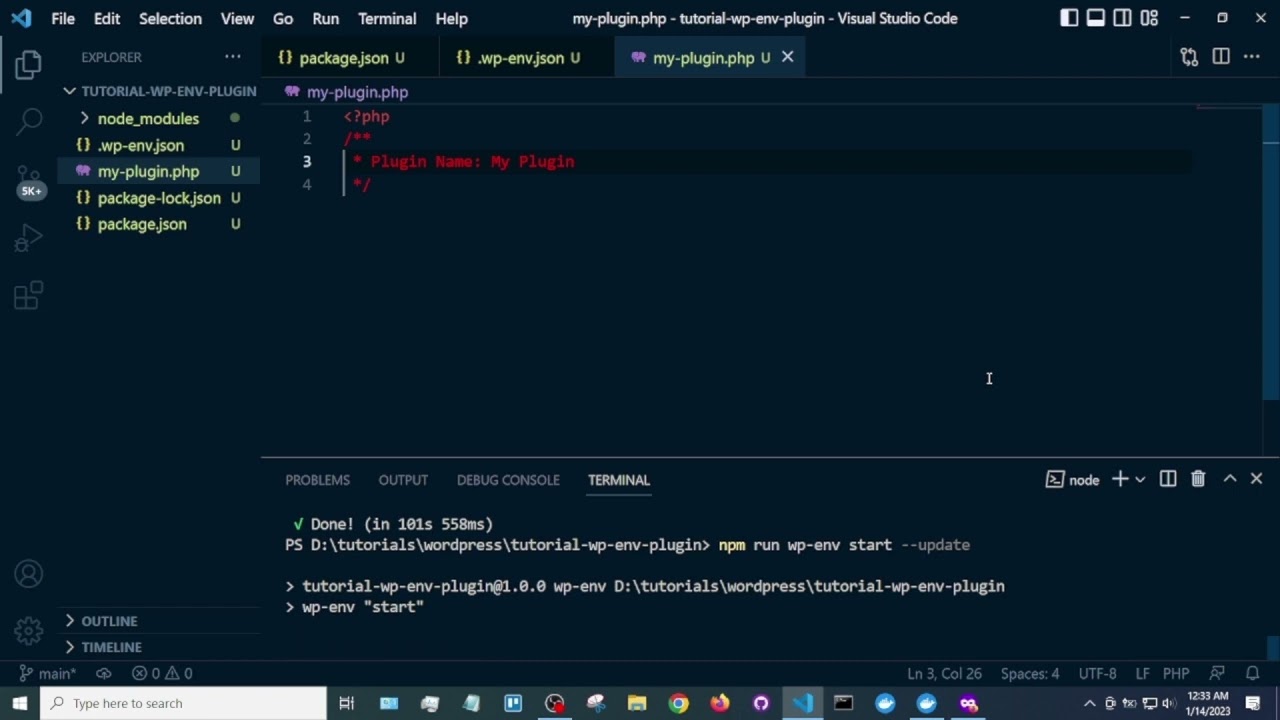Click the Open Changes compare icon
Viewport: 1280px width, 720px height.
1189,57
